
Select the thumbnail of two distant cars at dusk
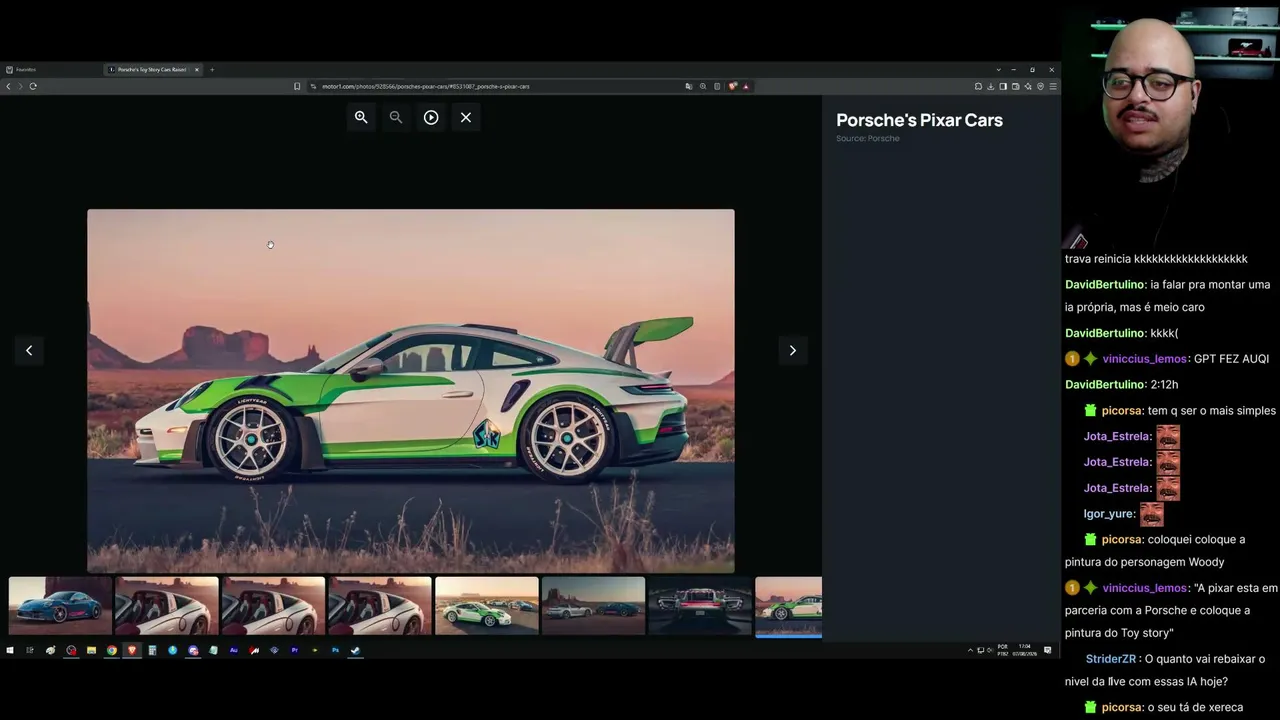(594, 606)
